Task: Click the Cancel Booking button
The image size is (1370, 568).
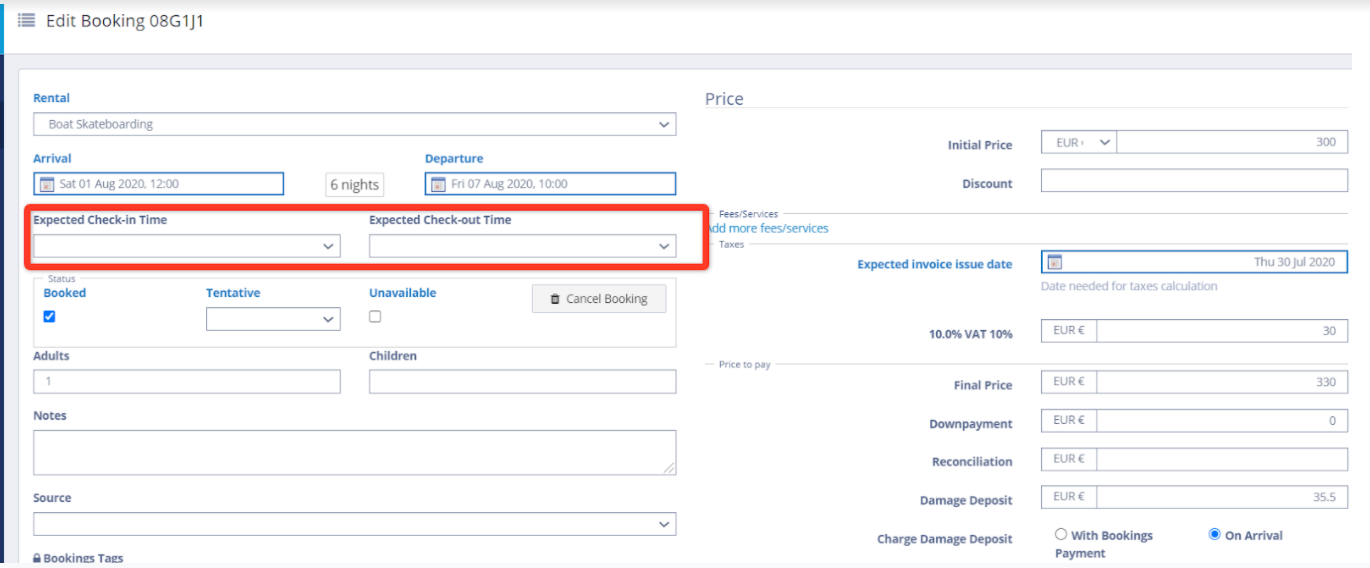Action: coord(599,299)
